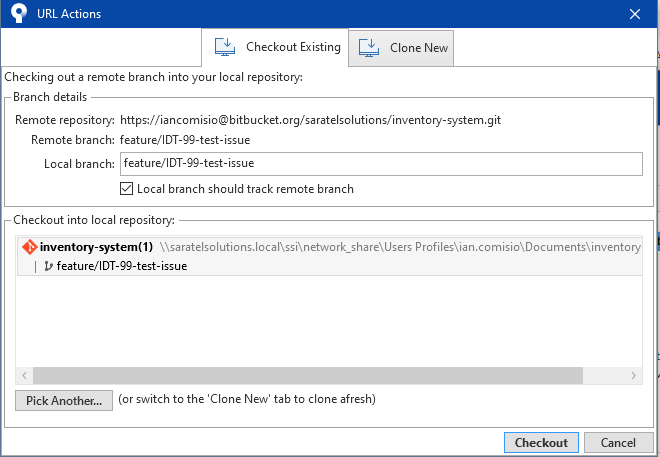
Task: Click the branch icon next to feature/IDT-99-test-issue
Action: pyautogui.click(x=48, y=266)
